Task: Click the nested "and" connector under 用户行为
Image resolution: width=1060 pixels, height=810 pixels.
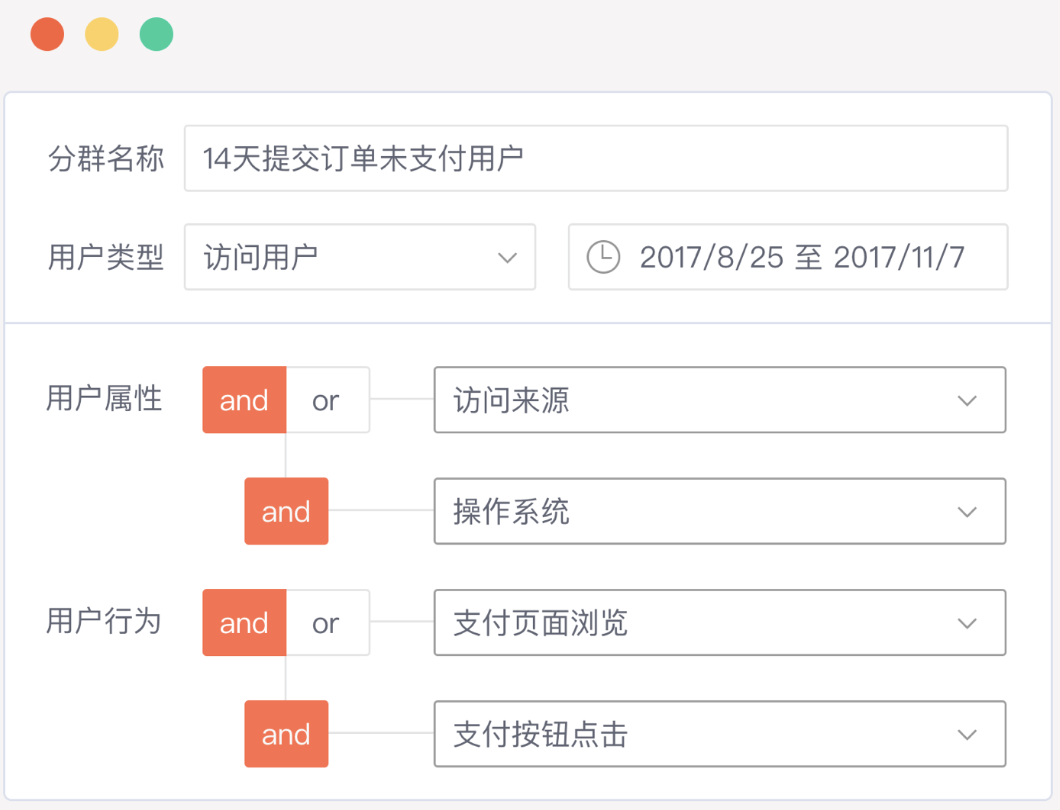Action: [286, 733]
